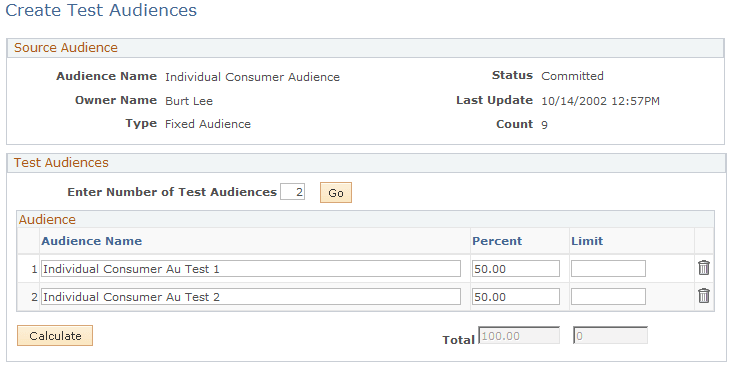The height and width of the screenshot is (368, 734).
Task: Edit the Individual Consumer Au Test 1 name field
Action: [x=251, y=269]
